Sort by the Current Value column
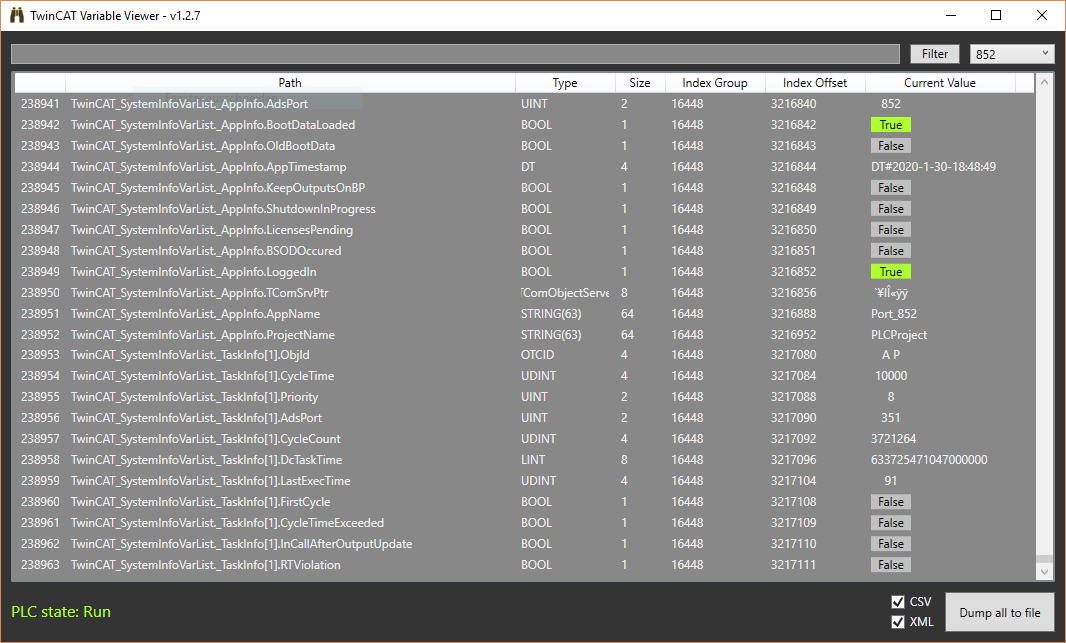The height and width of the screenshot is (643, 1066). (x=939, y=82)
